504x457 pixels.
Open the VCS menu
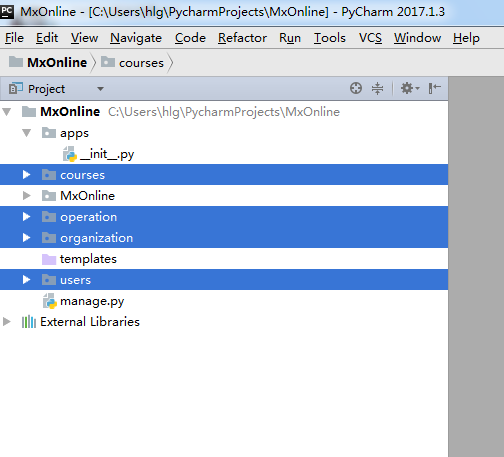click(370, 38)
